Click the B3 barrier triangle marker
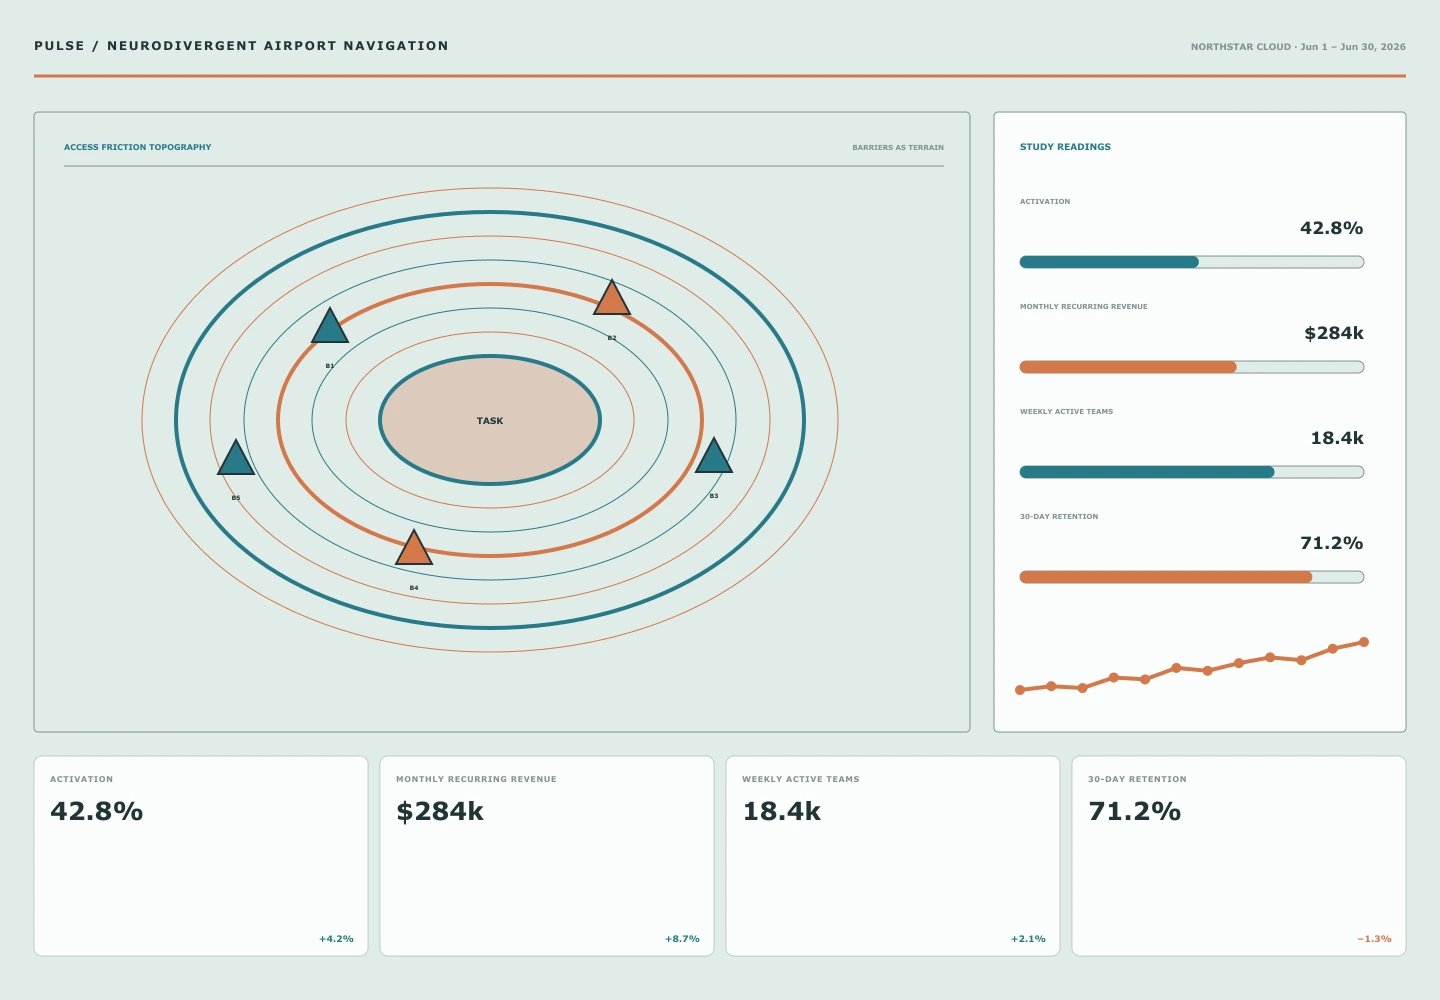The image size is (1440, 1000). pos(714,458)
